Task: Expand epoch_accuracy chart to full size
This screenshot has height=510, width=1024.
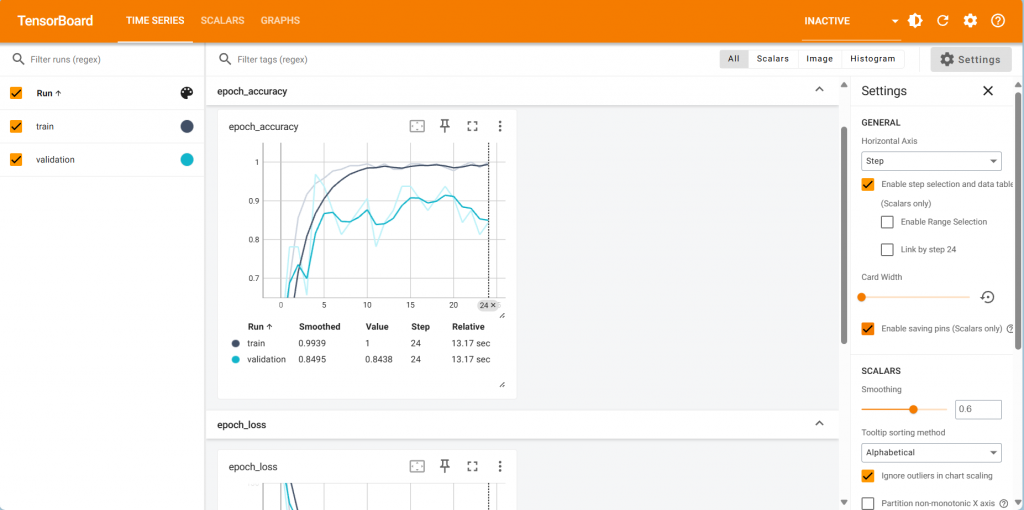Action: [x=472, y=127]
